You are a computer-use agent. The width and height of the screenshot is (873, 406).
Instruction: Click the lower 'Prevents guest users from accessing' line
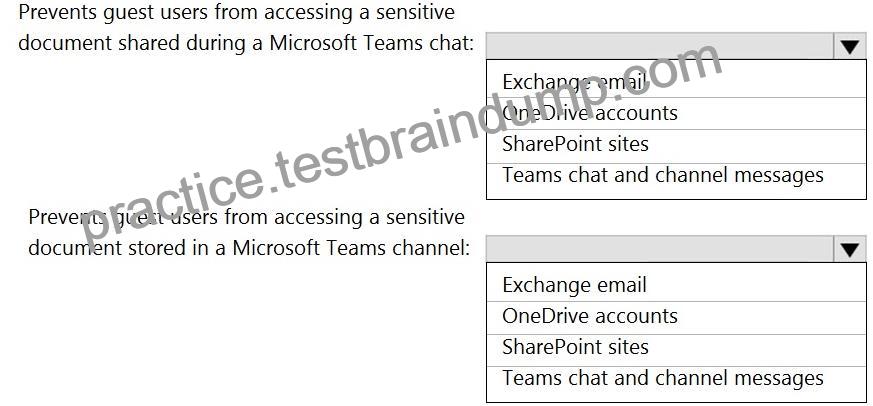pos(246,217)
